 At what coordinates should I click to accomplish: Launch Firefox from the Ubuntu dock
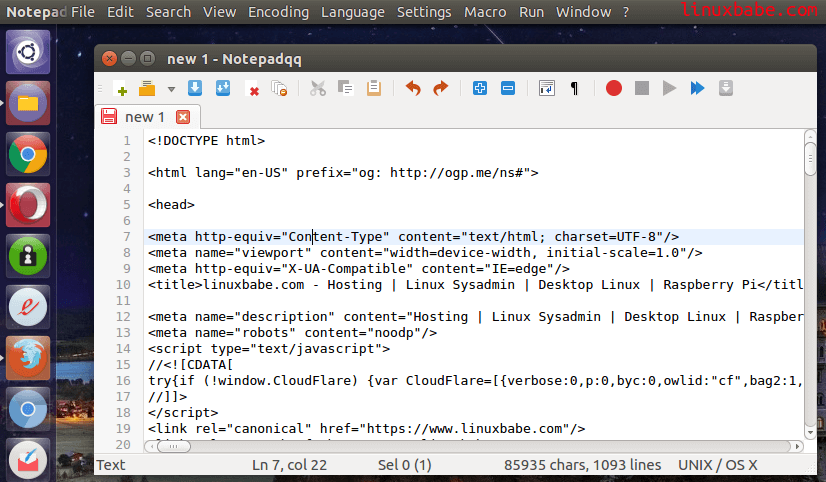[28, 358]
